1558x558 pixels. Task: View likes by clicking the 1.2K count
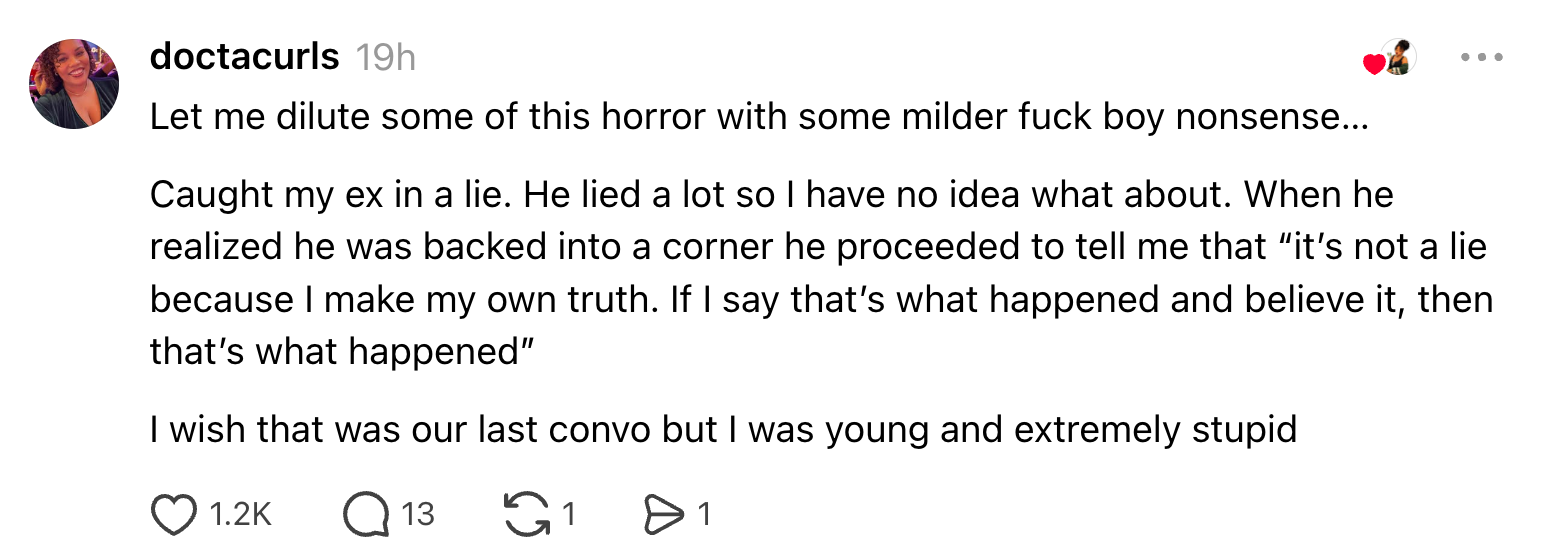pos(240,514)
